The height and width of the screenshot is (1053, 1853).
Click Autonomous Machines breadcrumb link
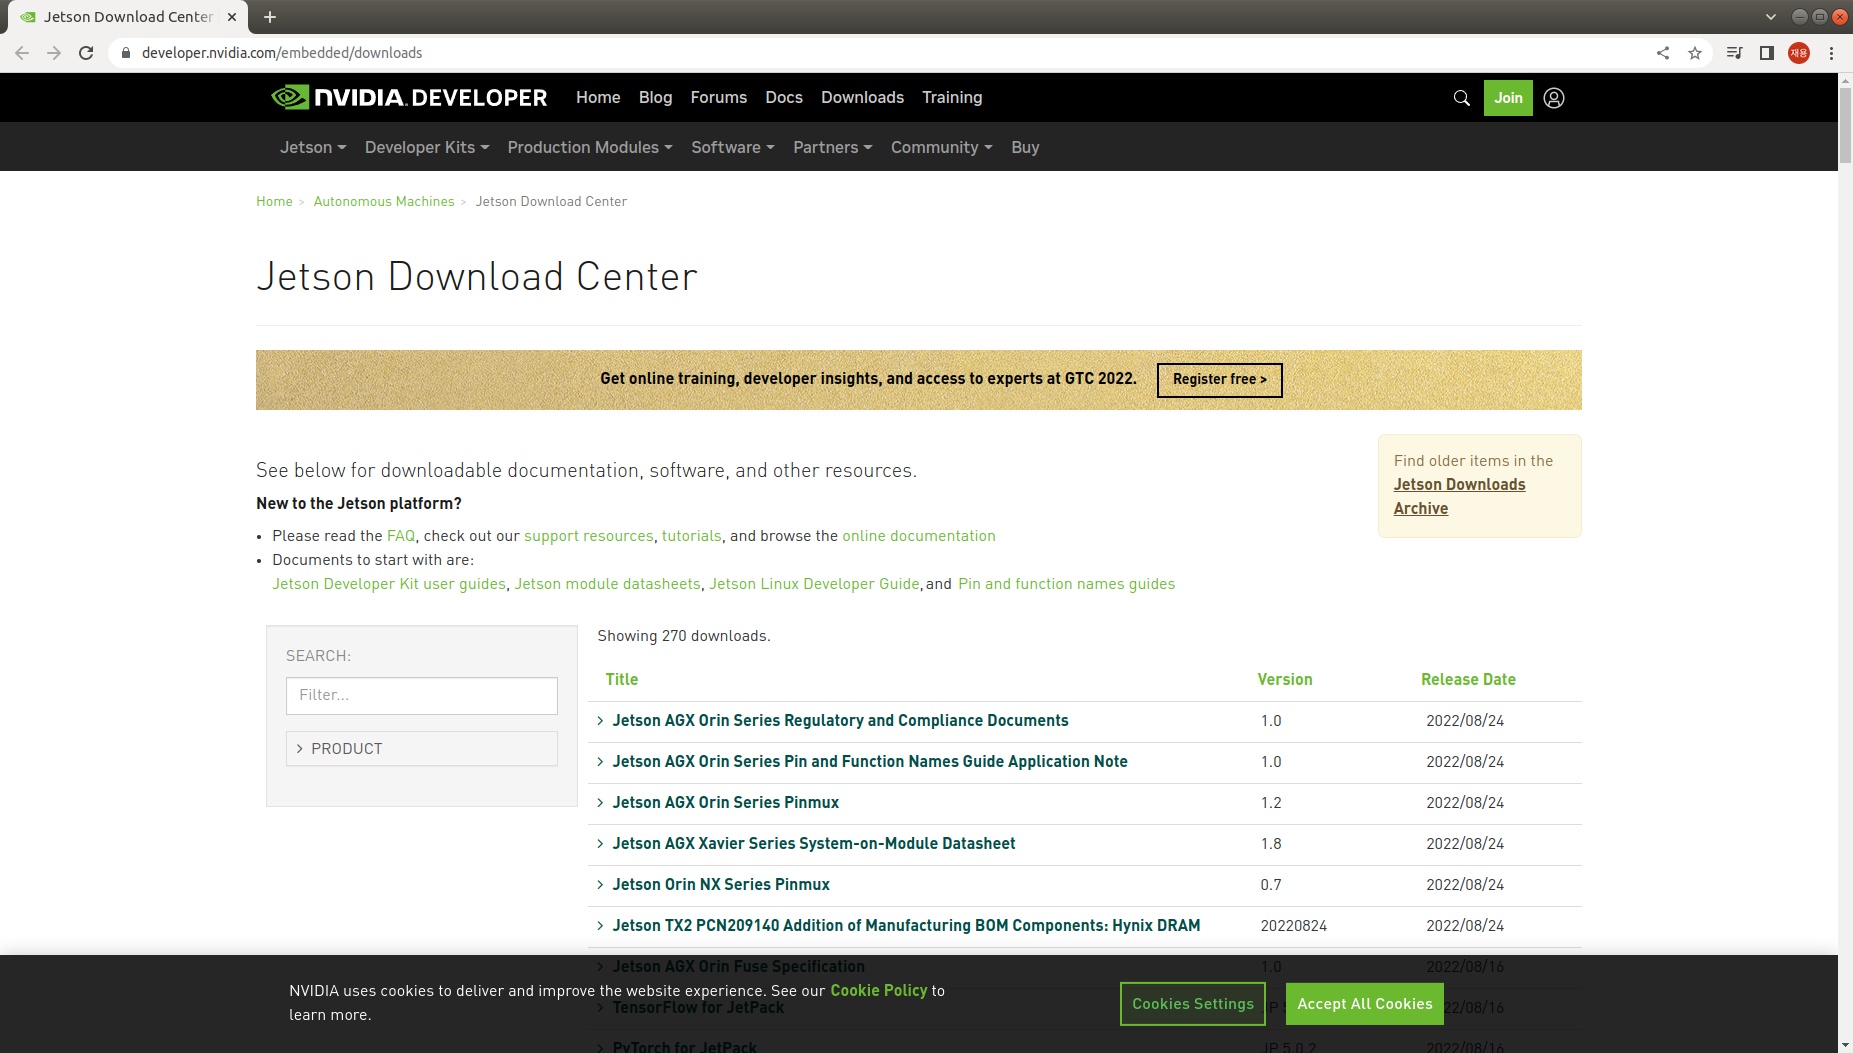384,201
